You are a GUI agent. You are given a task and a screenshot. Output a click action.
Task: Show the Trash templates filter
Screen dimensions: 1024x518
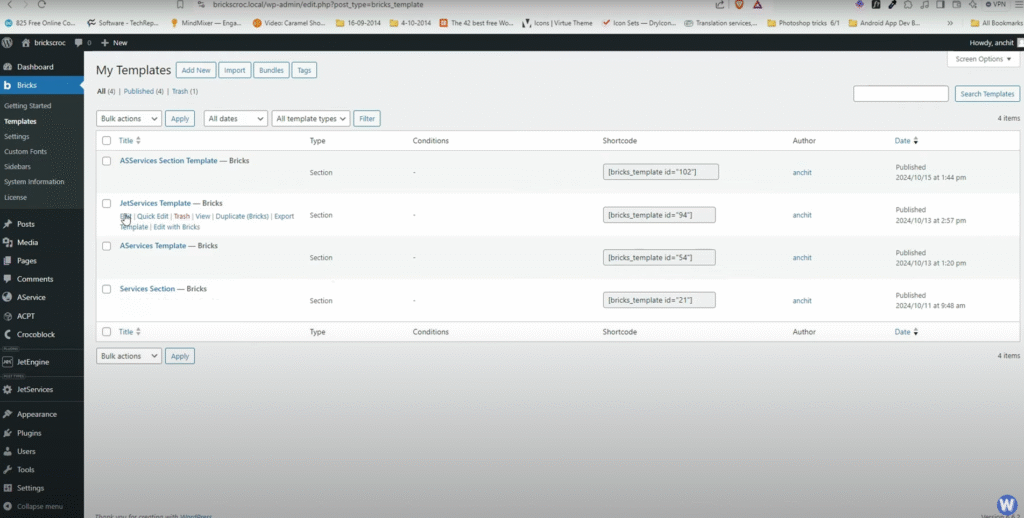[180, 91]
